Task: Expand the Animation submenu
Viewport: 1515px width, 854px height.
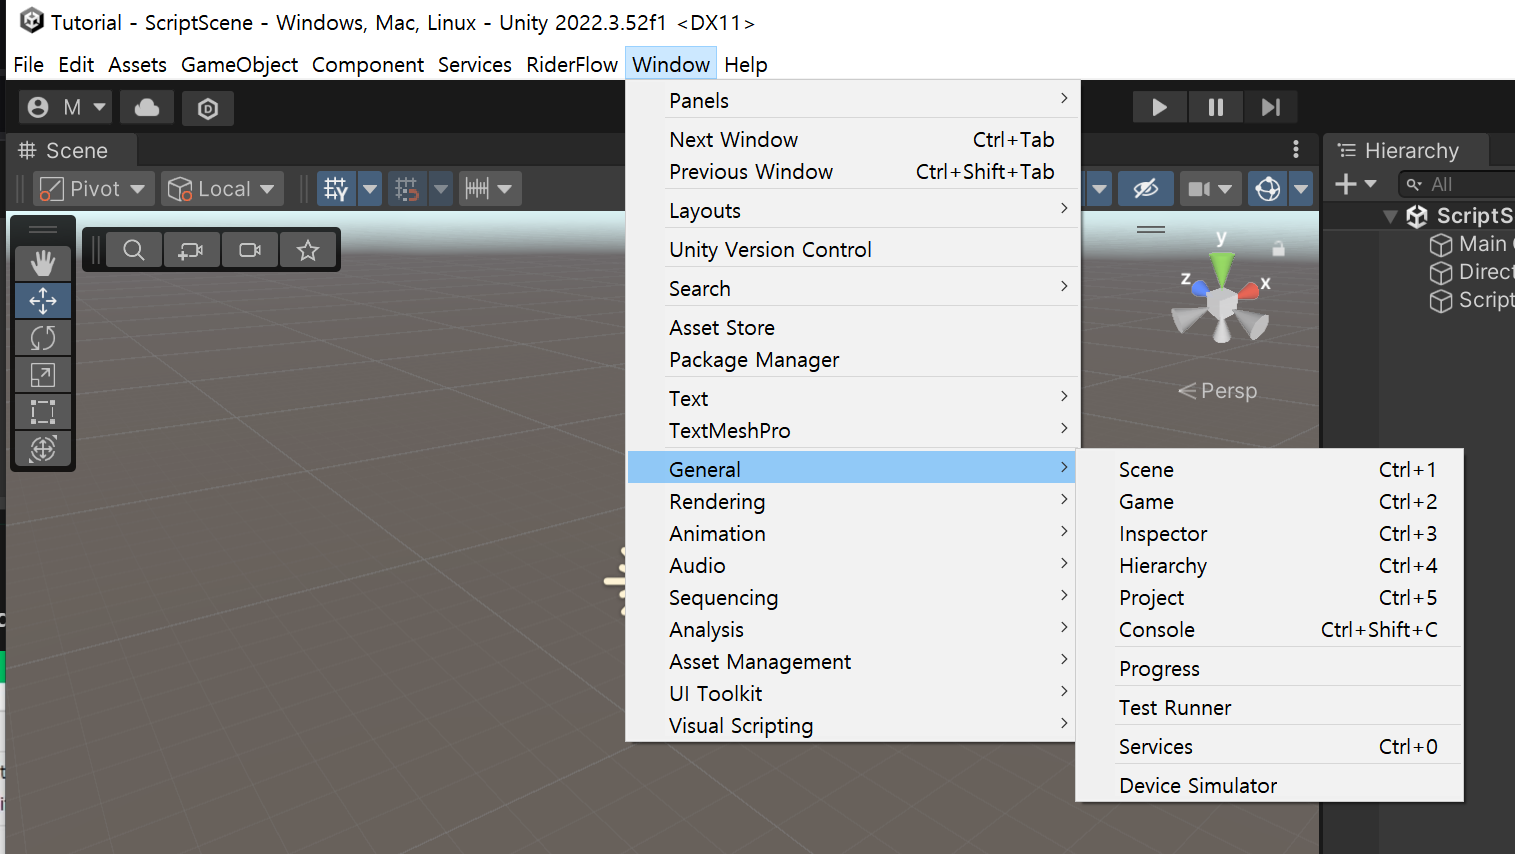Action: 852,534
